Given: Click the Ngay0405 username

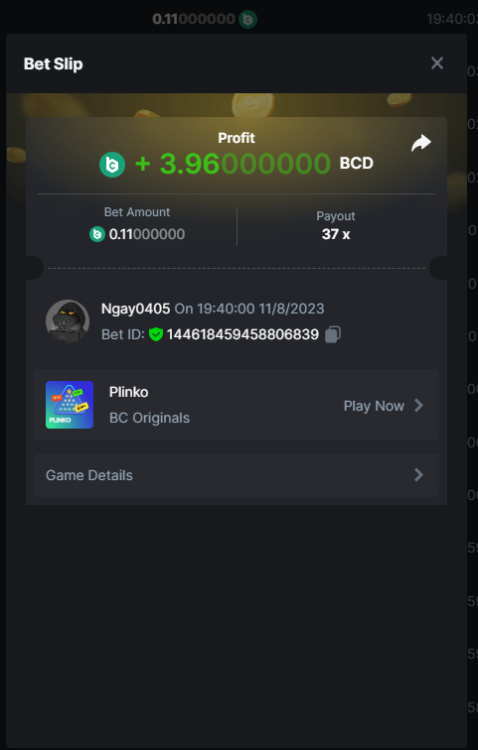Looking at the screenshot, I should (135, 309).
